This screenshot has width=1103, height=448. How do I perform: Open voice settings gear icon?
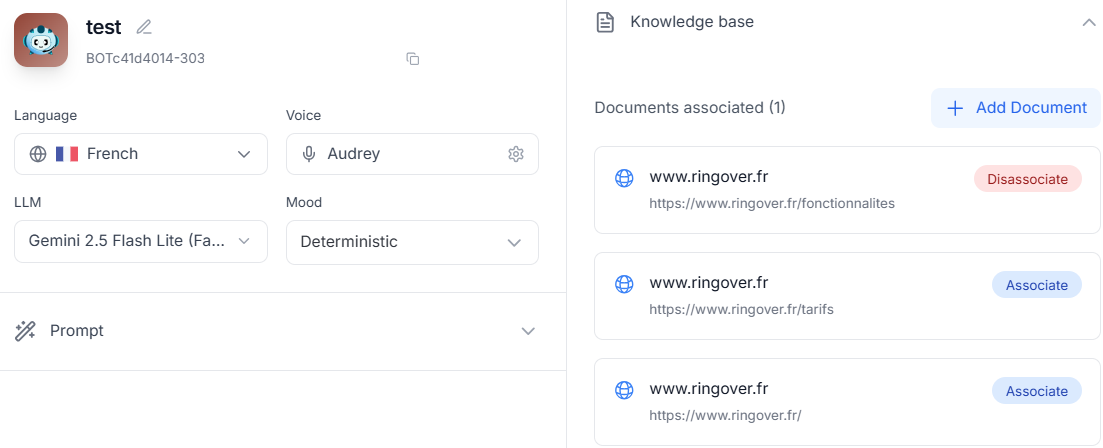tap(516, 154)
